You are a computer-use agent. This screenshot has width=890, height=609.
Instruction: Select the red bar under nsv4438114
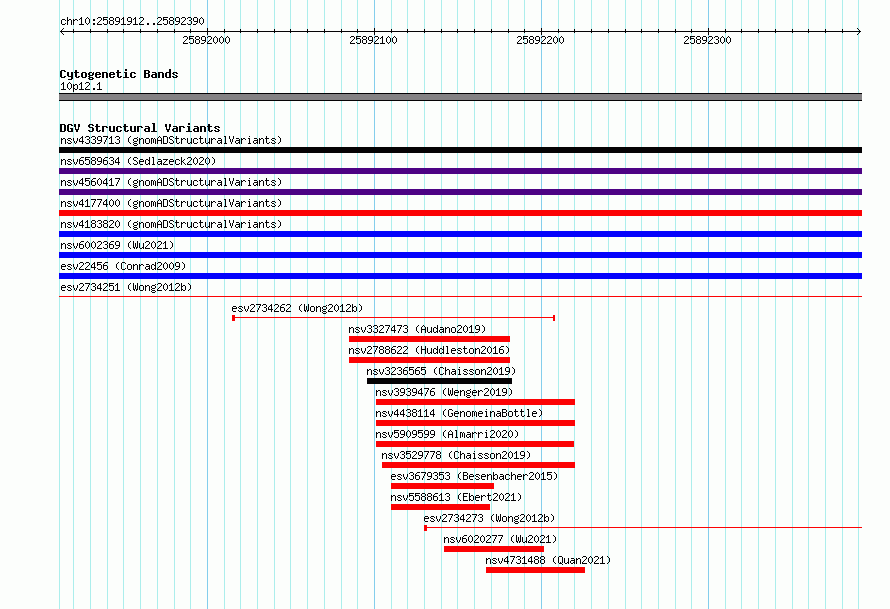pos(475,423)
